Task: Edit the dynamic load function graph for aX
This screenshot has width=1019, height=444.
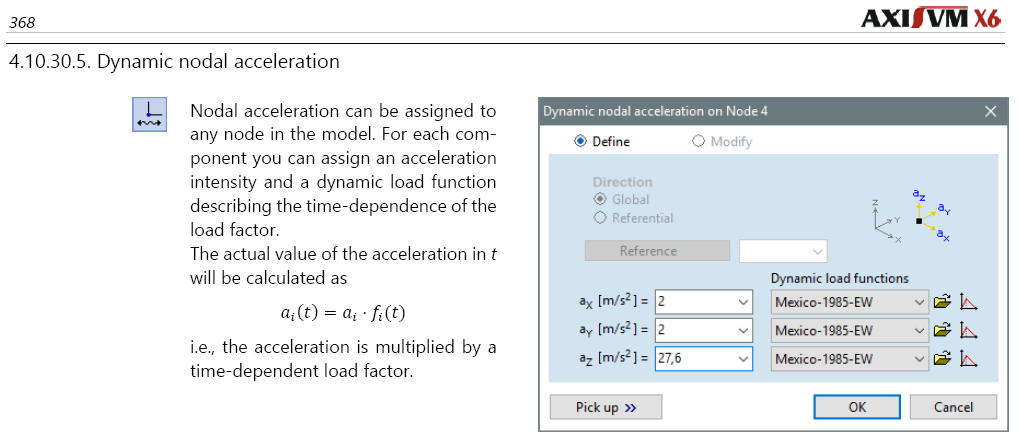Action: (968, 302)
